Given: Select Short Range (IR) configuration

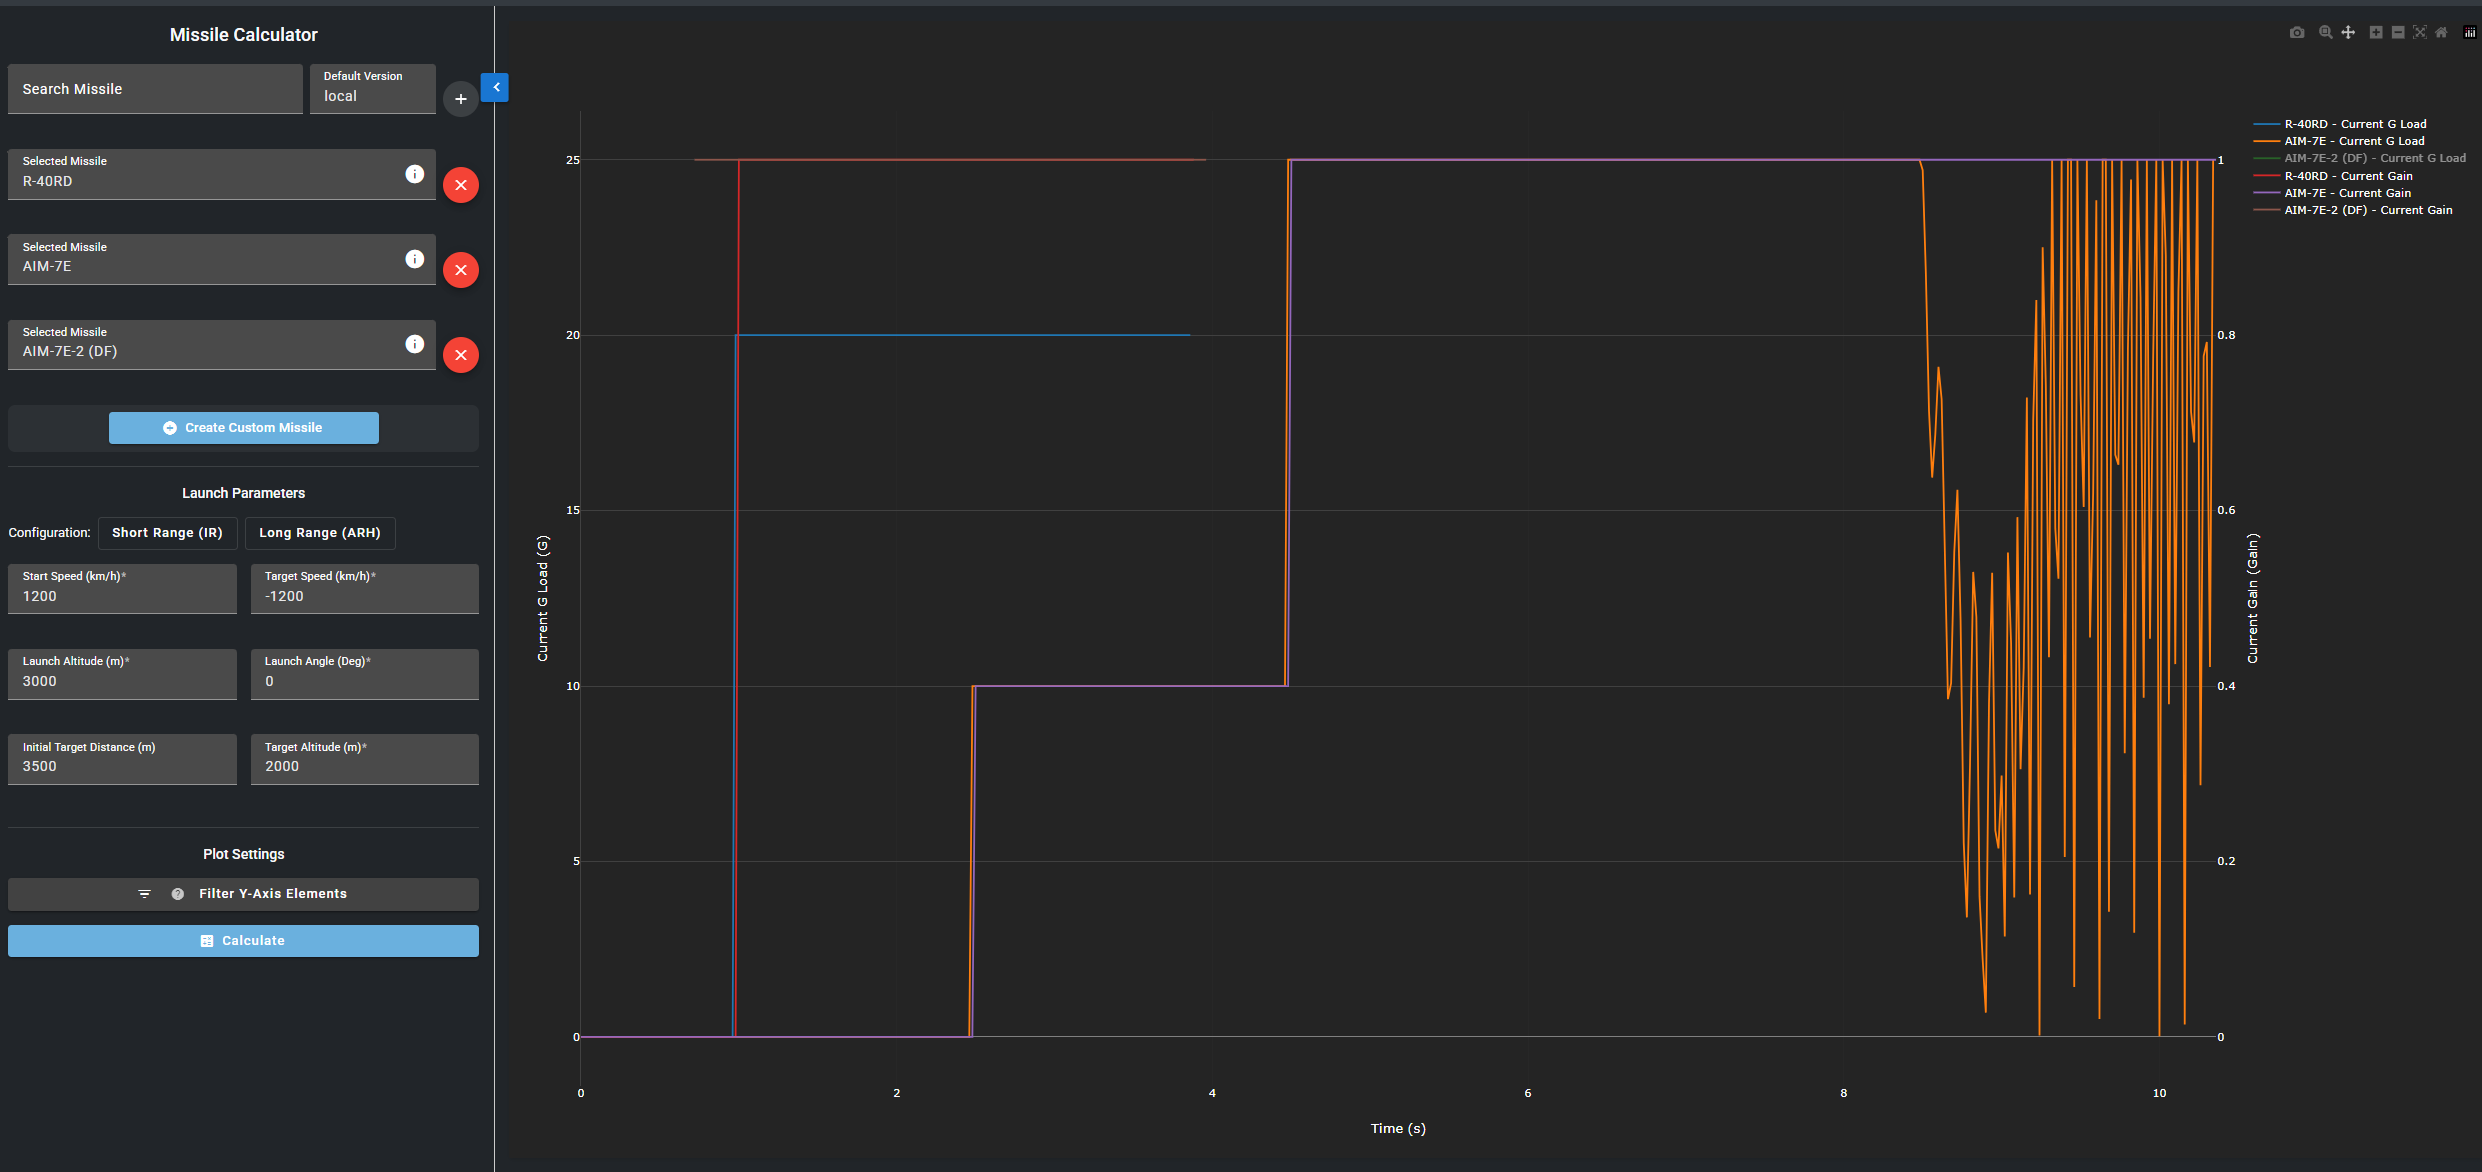Looking at the screenshot, I should [167, 533].
